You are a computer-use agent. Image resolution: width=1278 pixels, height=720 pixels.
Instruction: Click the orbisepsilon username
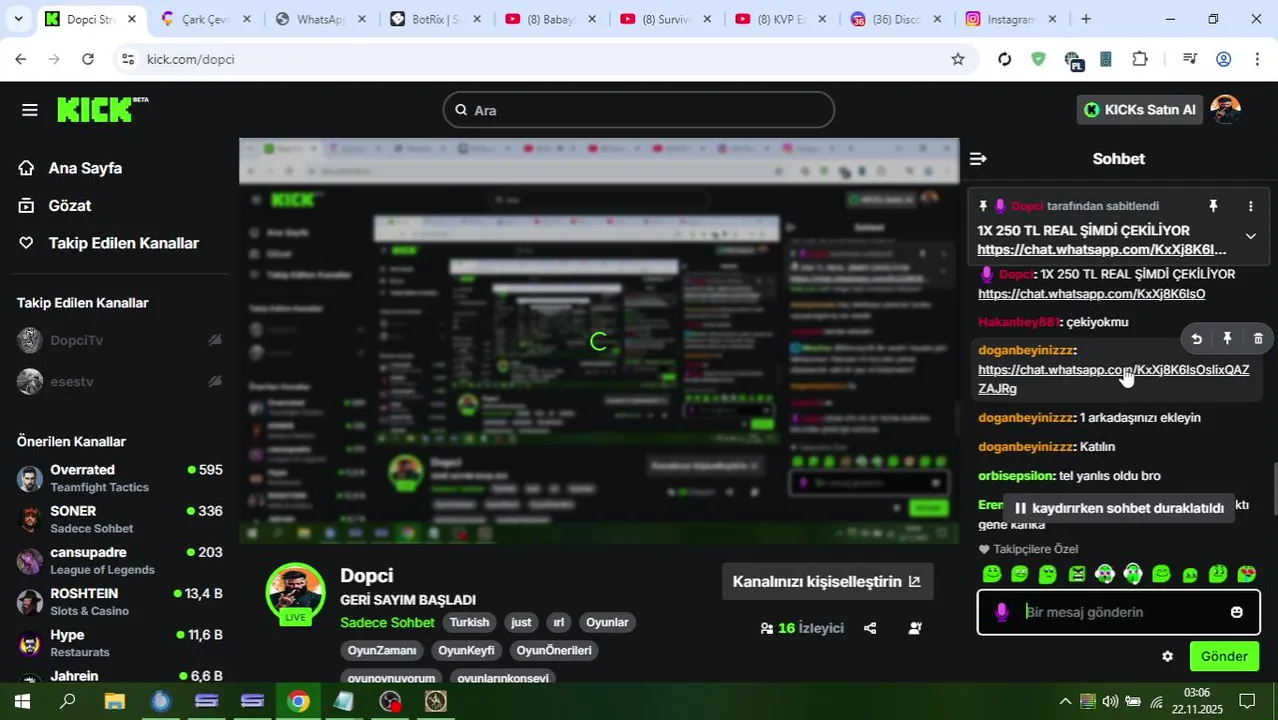(1016, 476)
